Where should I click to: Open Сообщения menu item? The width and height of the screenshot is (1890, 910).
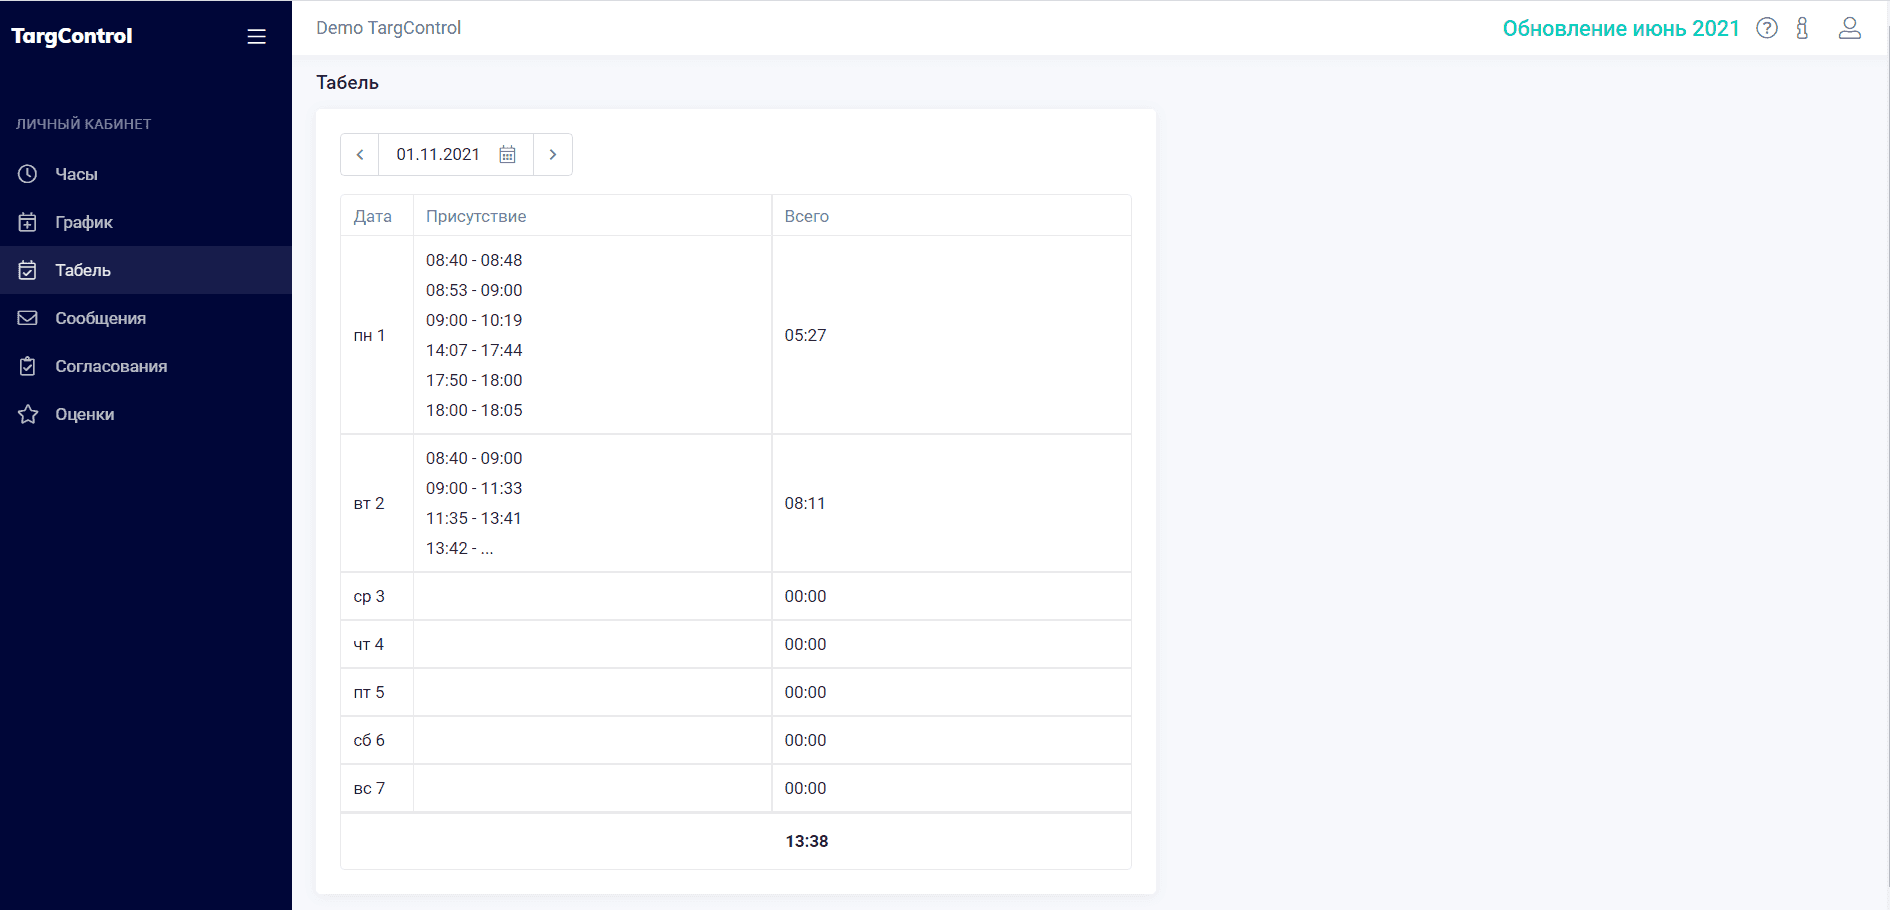point(100,318)
